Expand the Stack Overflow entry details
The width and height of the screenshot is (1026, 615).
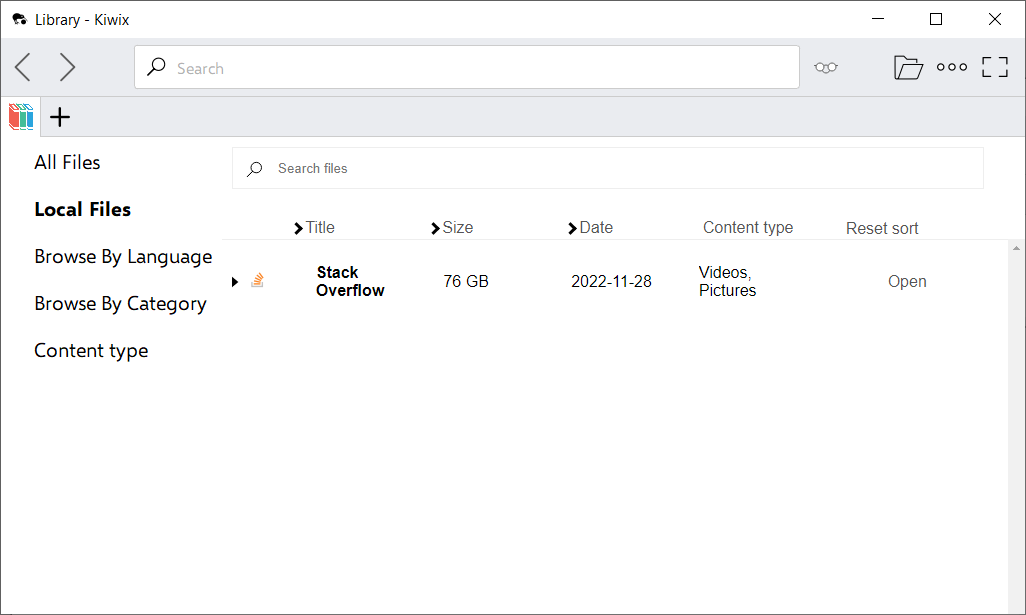point(234,281)
